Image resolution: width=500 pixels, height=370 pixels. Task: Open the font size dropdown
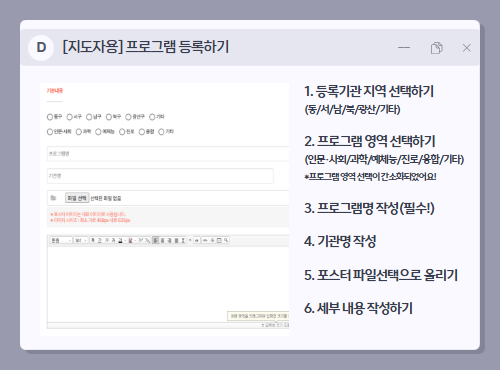[x=81, y=240]
